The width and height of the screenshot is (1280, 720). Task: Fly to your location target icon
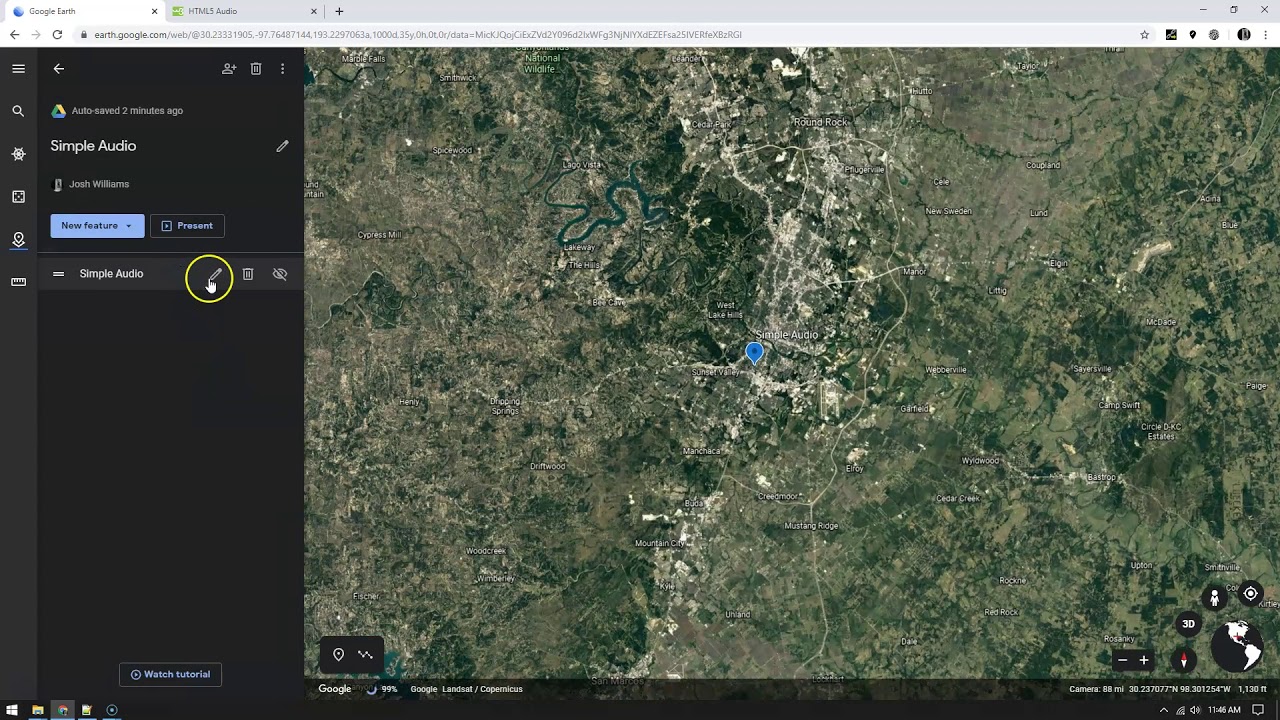coord(1251,594)
